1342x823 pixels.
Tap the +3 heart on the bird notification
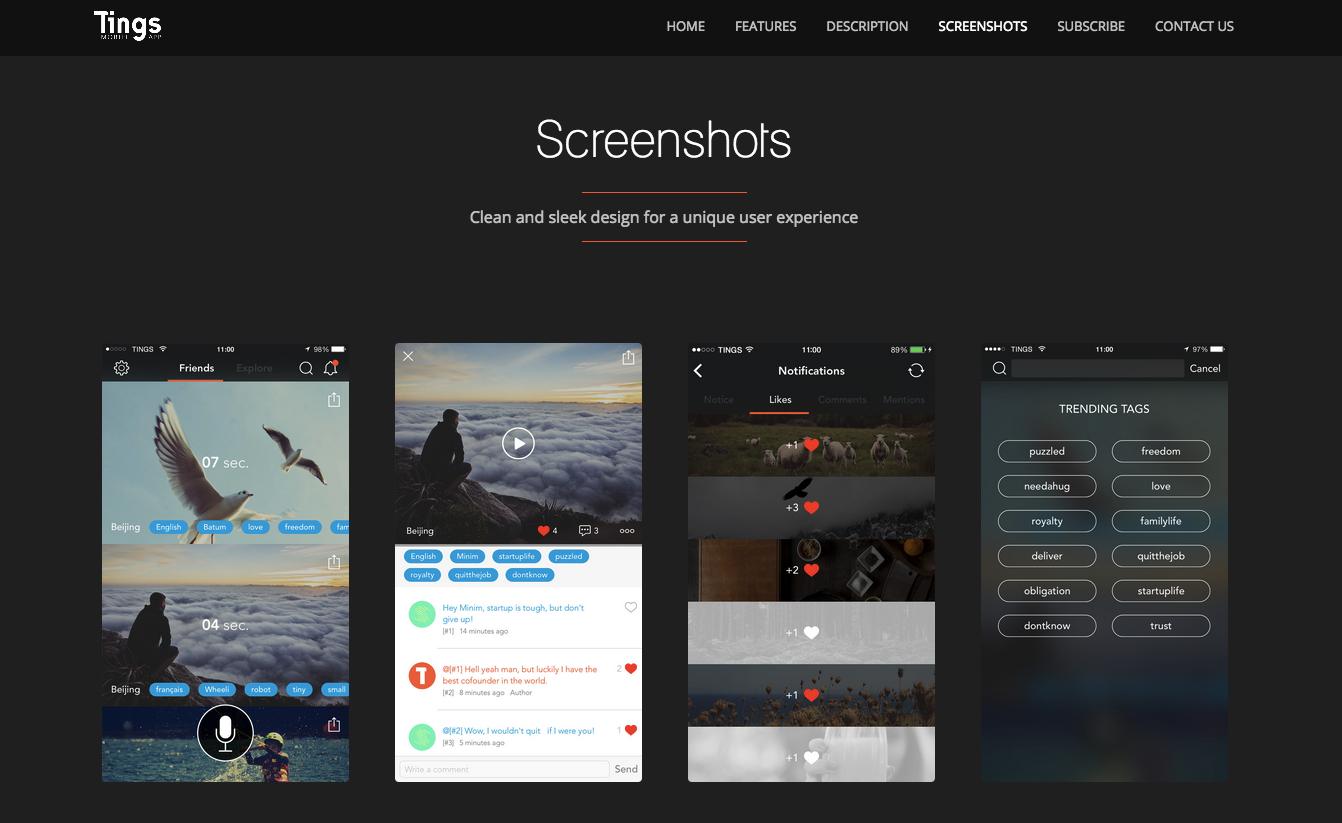tap(811, 507)
